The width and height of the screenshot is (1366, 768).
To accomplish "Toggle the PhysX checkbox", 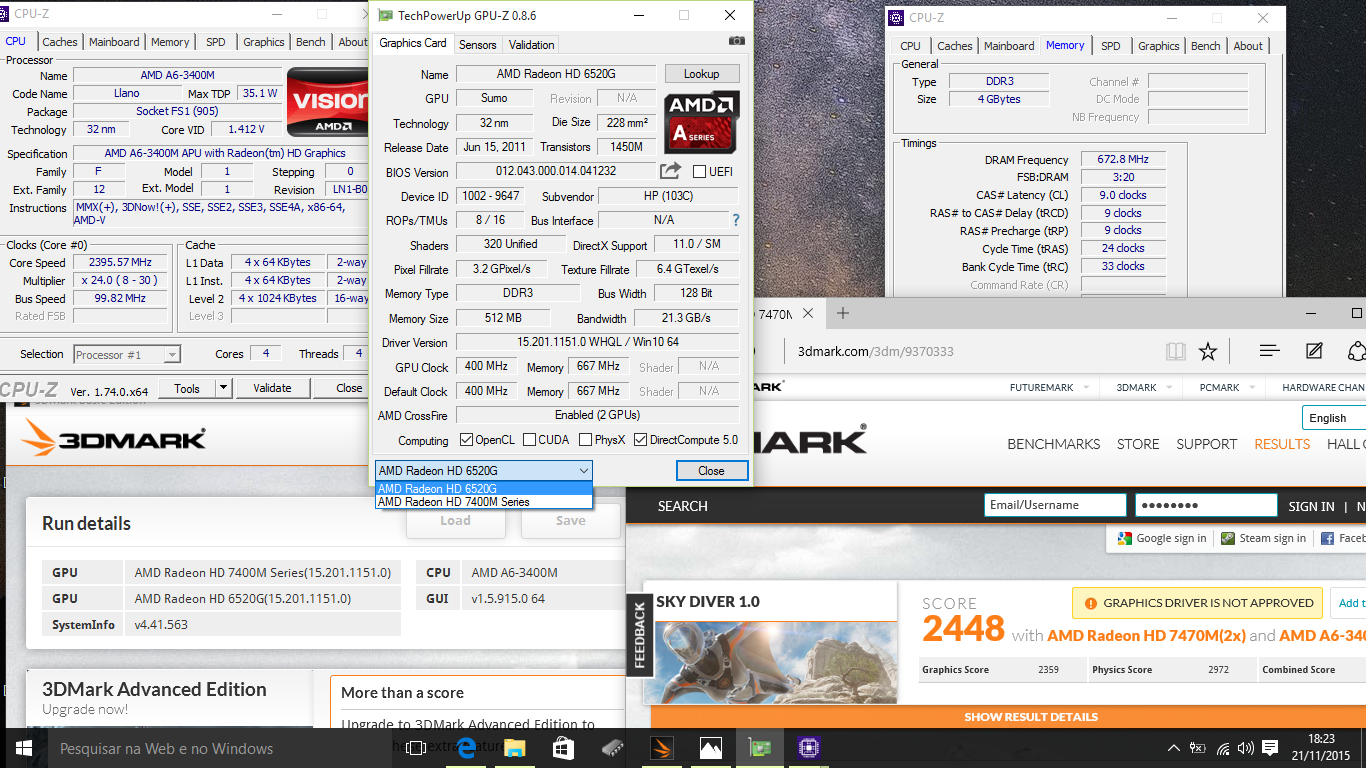I will [x=584, y=440].
